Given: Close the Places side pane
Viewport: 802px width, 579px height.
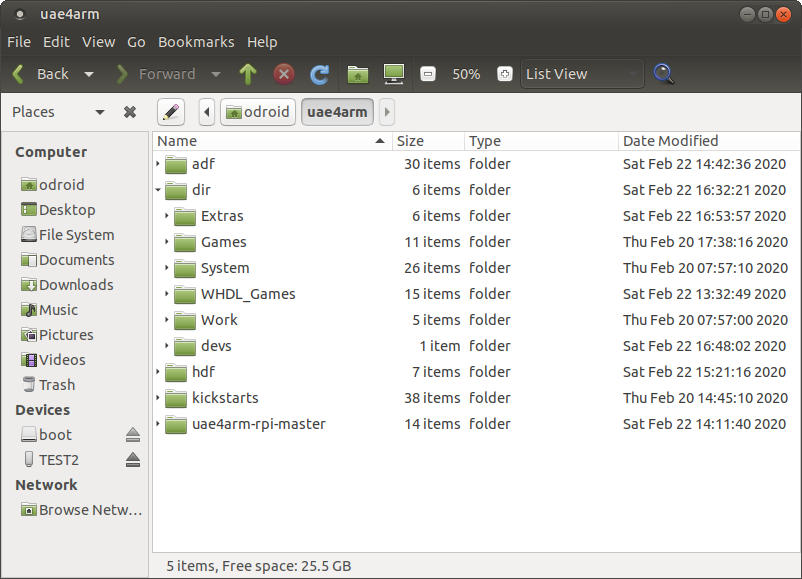Looking at the screenshot, I should pyautogui.click(x=130, y=112).
